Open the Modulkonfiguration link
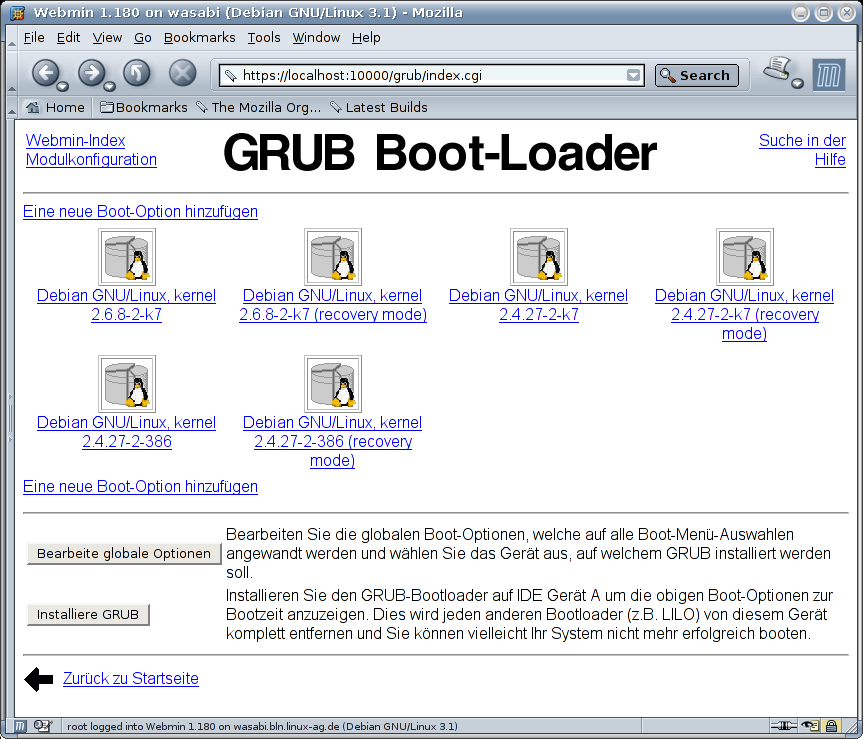This screenshot has width=863, height=739. tap(91, 160)
